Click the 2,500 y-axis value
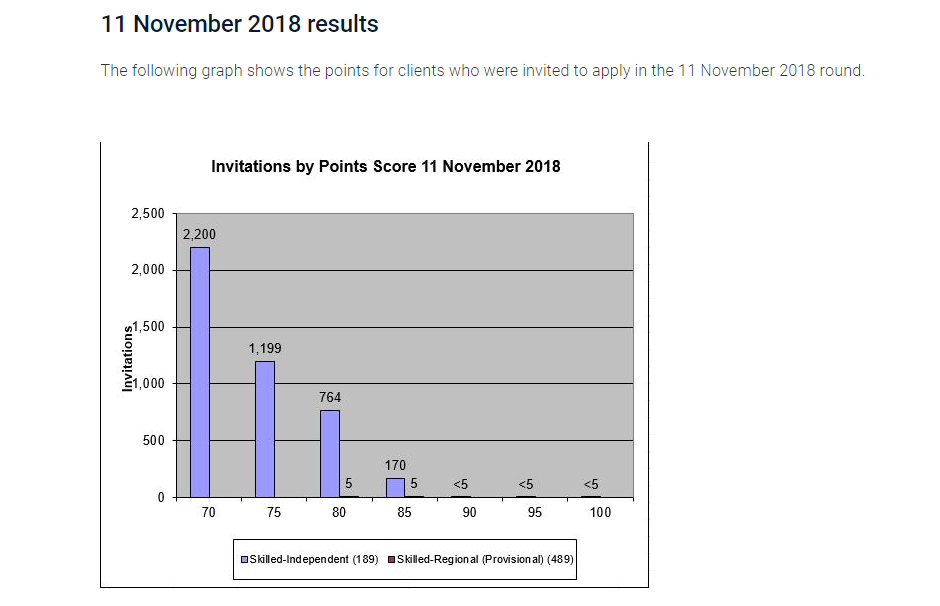The image size is (940, 606). [147, 214]
